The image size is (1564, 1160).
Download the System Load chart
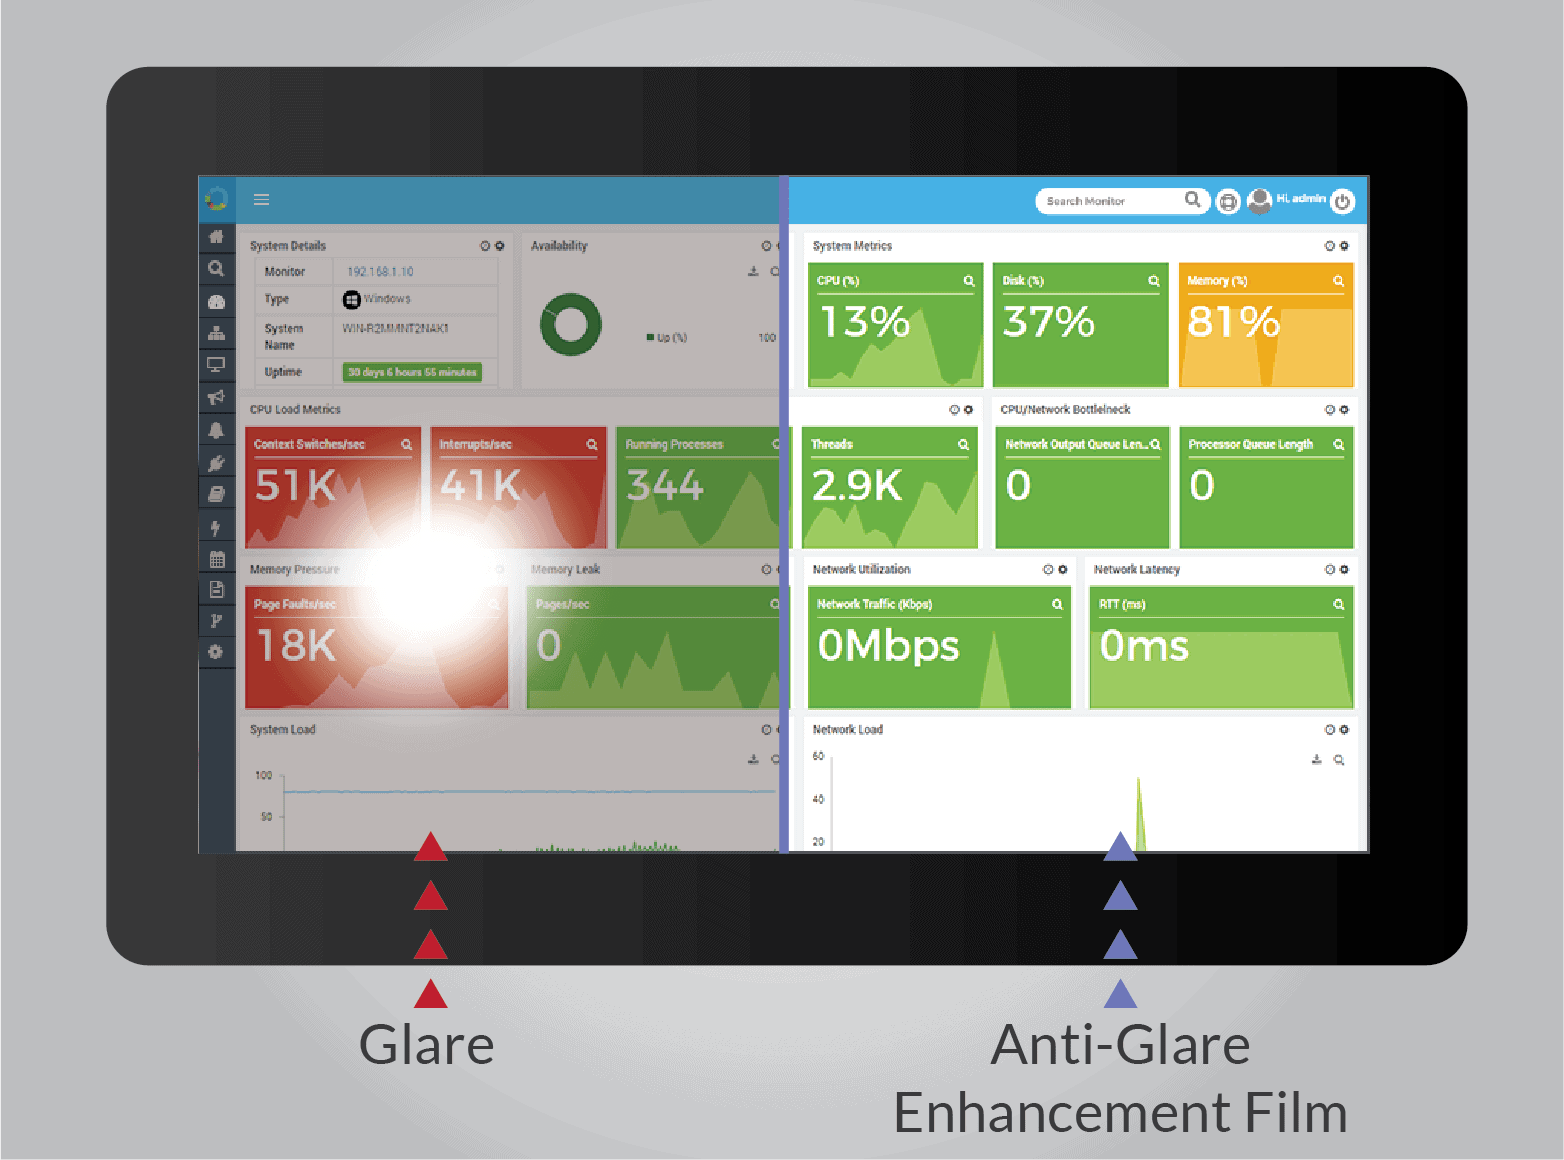click(x=753, y=760)
